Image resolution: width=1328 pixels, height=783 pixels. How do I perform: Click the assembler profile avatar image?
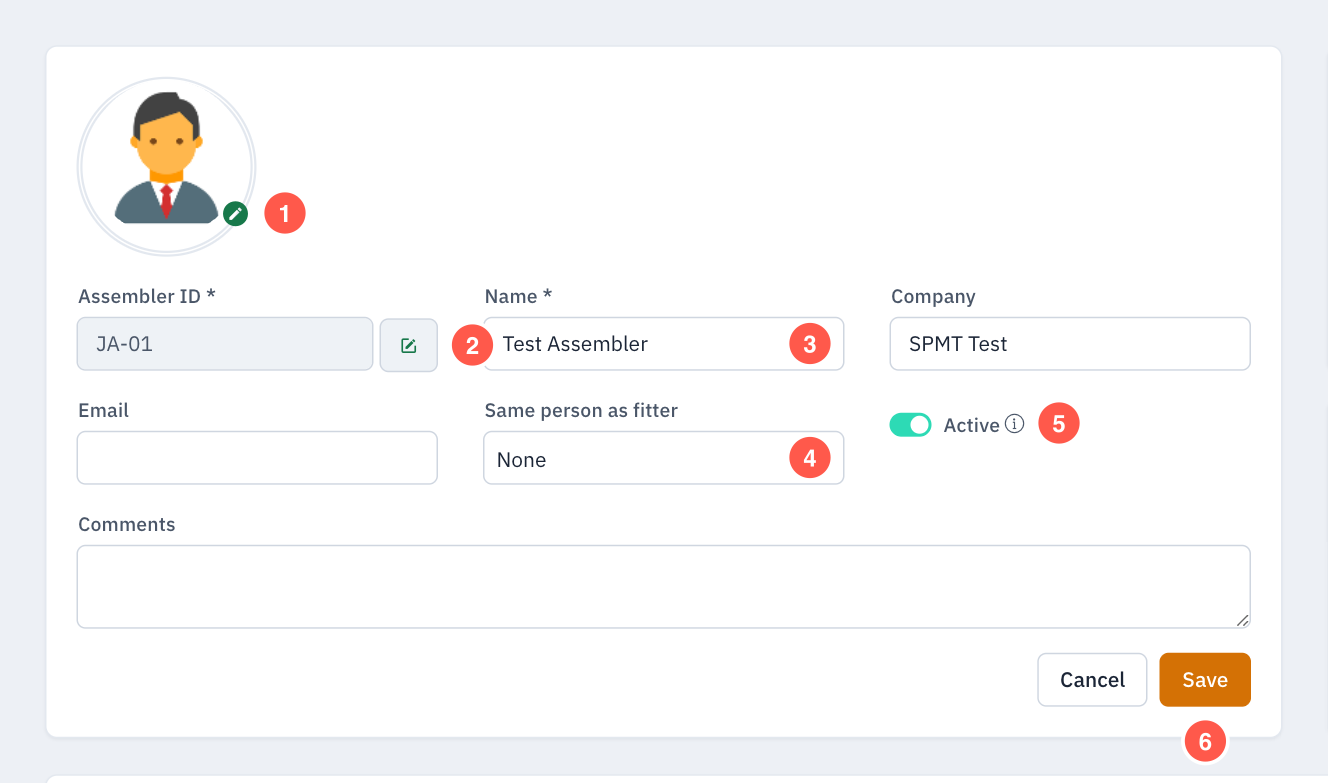(x=166, y=166)
